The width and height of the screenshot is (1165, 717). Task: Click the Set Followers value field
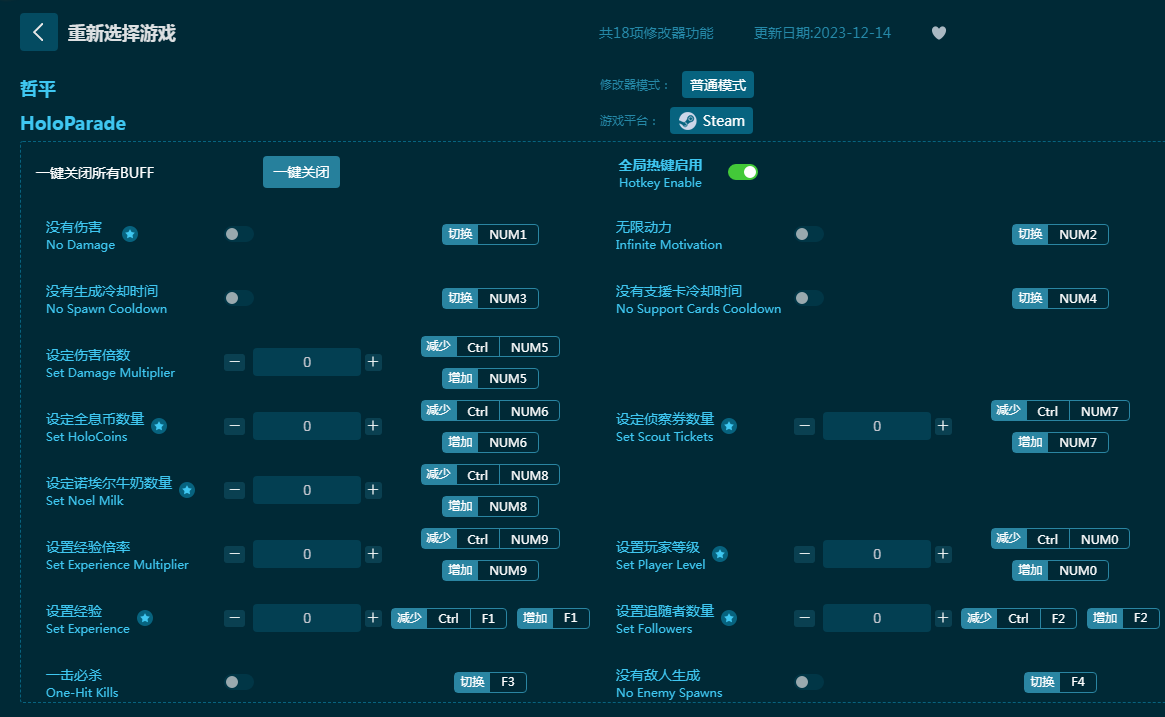[x=877, y=617]
